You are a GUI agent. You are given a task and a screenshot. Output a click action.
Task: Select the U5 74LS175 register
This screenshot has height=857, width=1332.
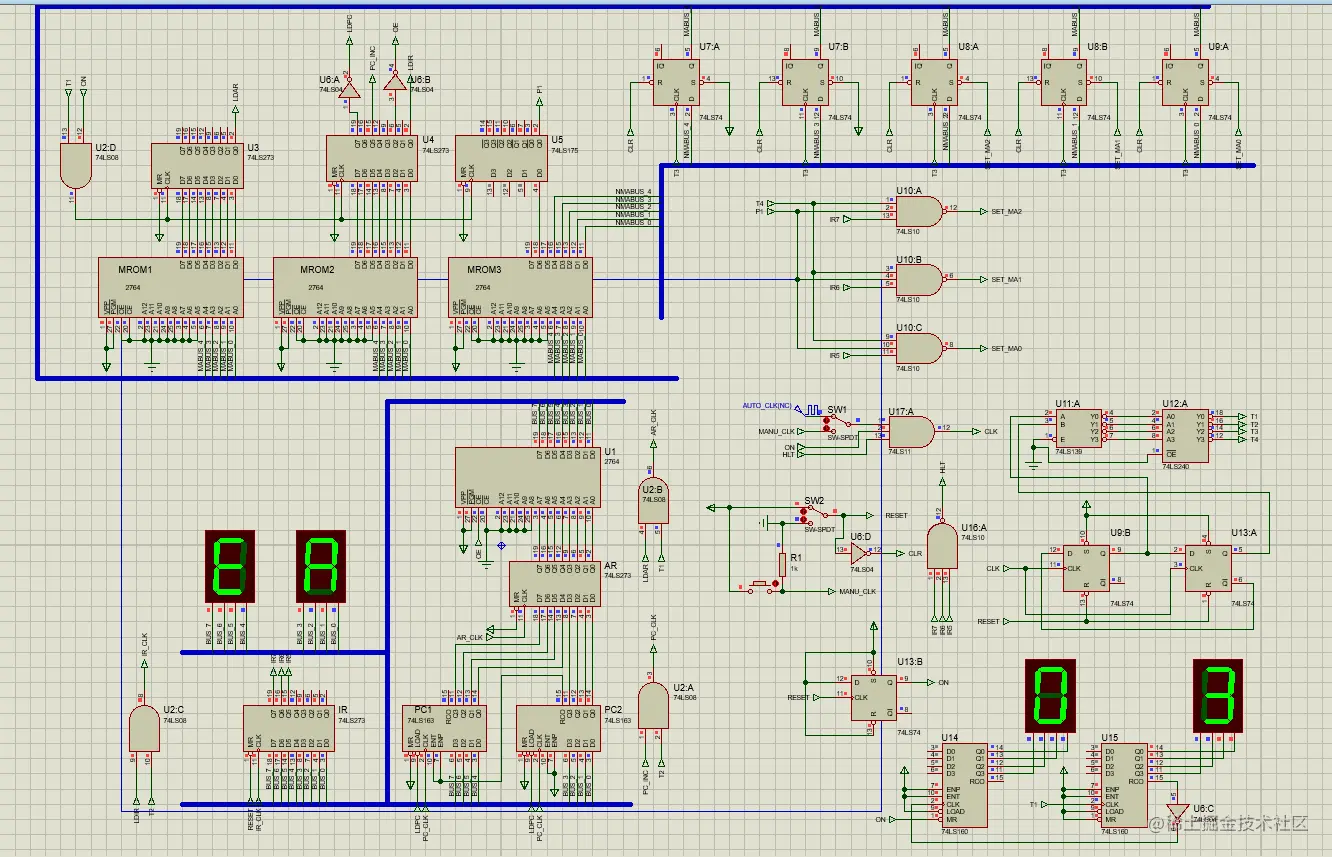[x=501, y=158]
